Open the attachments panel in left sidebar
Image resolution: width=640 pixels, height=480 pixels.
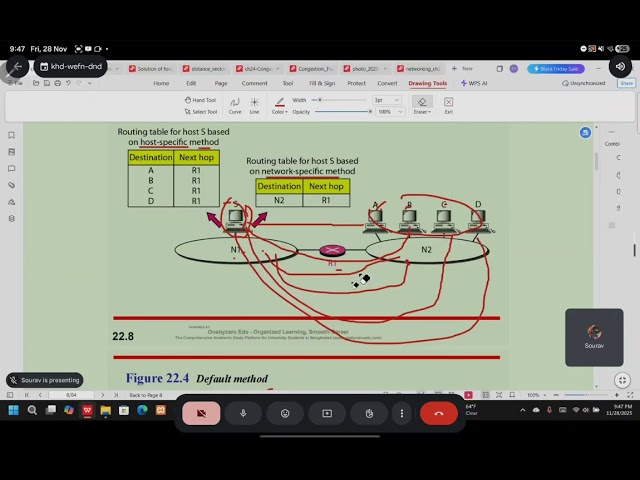[x=11, y=185]
